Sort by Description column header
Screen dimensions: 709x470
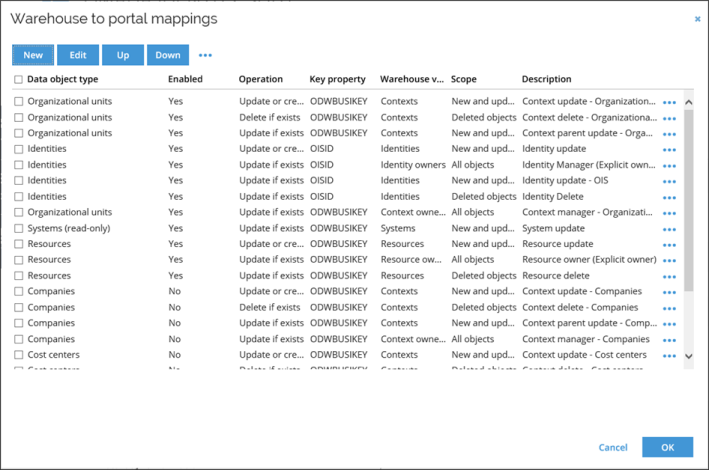coord(546,79)
